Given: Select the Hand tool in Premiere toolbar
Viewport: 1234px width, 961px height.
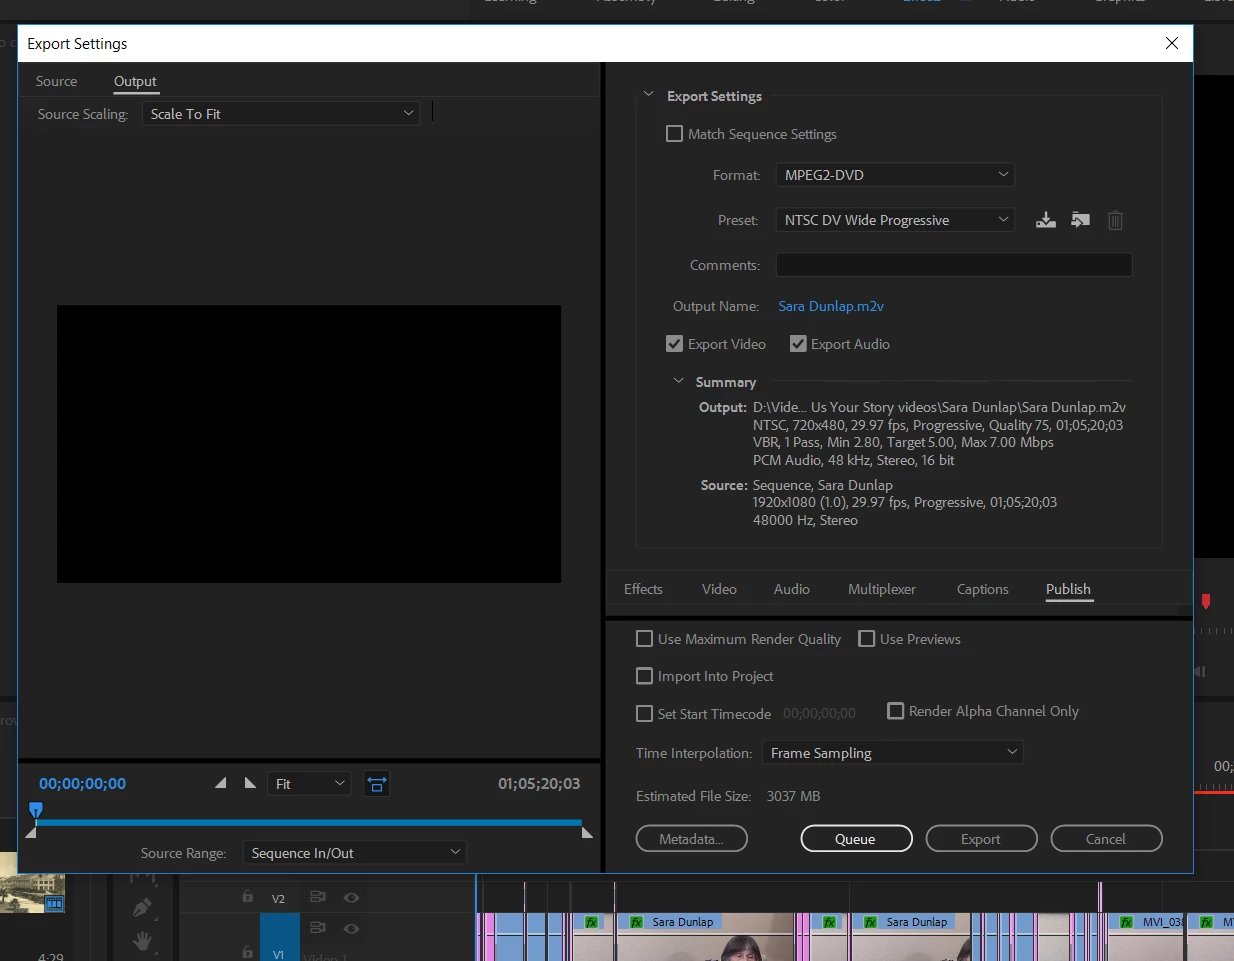Looking at the screenshot, I should (x=142, y=940).
